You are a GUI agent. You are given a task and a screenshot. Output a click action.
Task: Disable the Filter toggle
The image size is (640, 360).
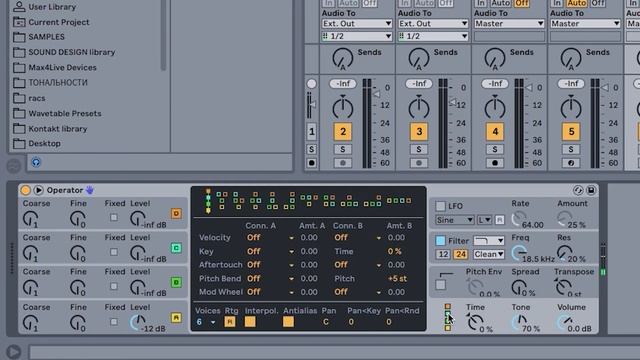[x=440, y=240]
